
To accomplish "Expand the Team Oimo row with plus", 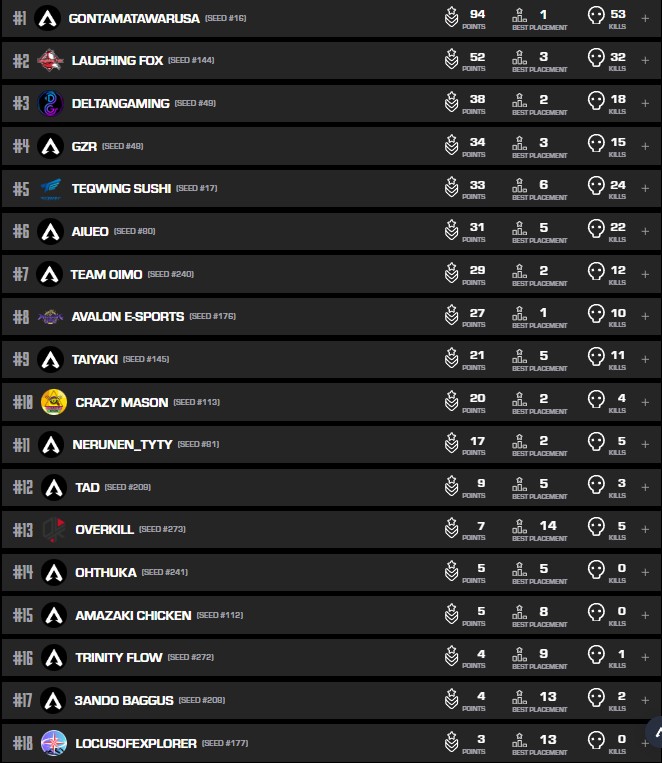I will click(x=645, y=274).
